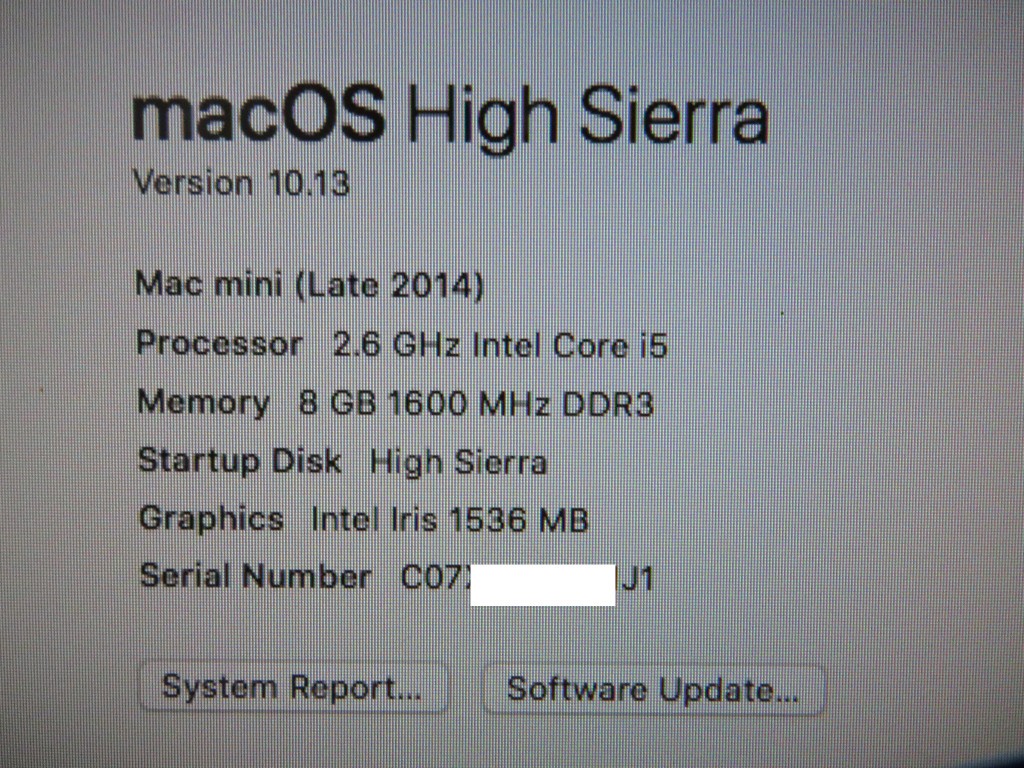Select the serial number starting with C07
The height and width of the screenshot is (768, 1024).
pyautogui.click(x=526, y=579)
